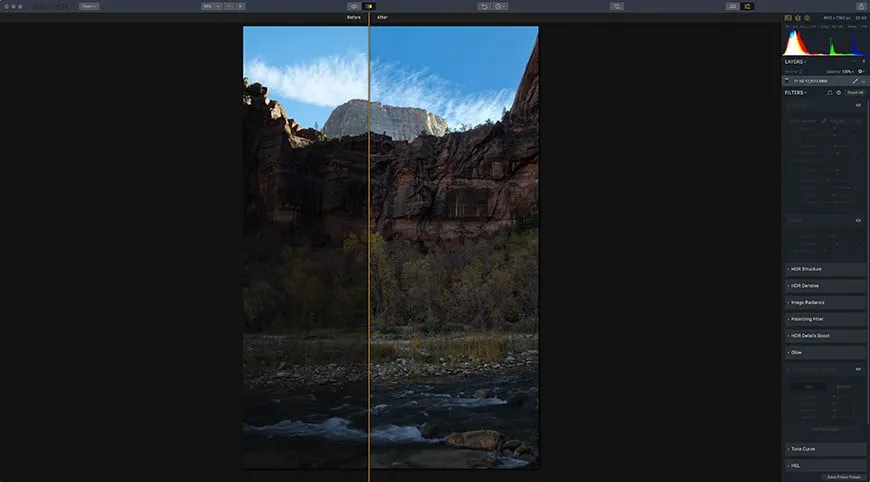870x482 pixels.
Task: Toggle visibility eye of the second filter block
Action: point(858,220)
